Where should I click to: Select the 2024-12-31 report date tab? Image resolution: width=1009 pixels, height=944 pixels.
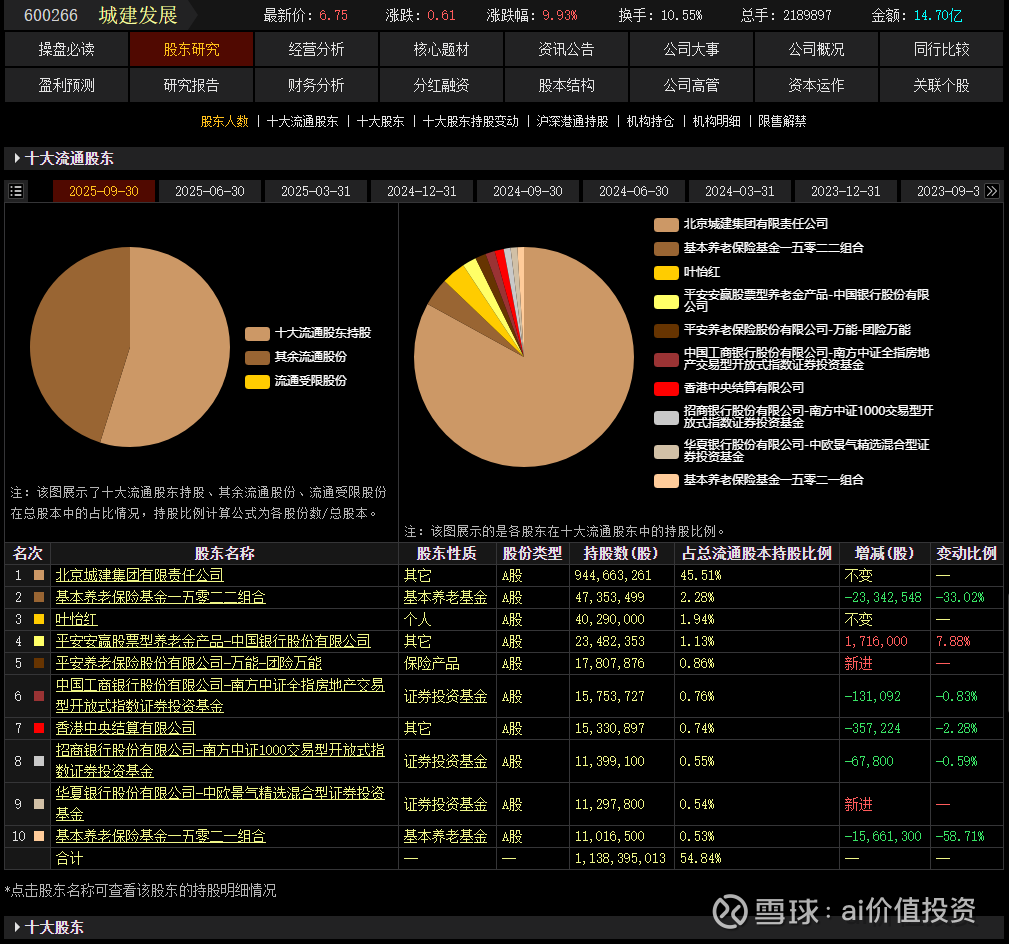422,191
